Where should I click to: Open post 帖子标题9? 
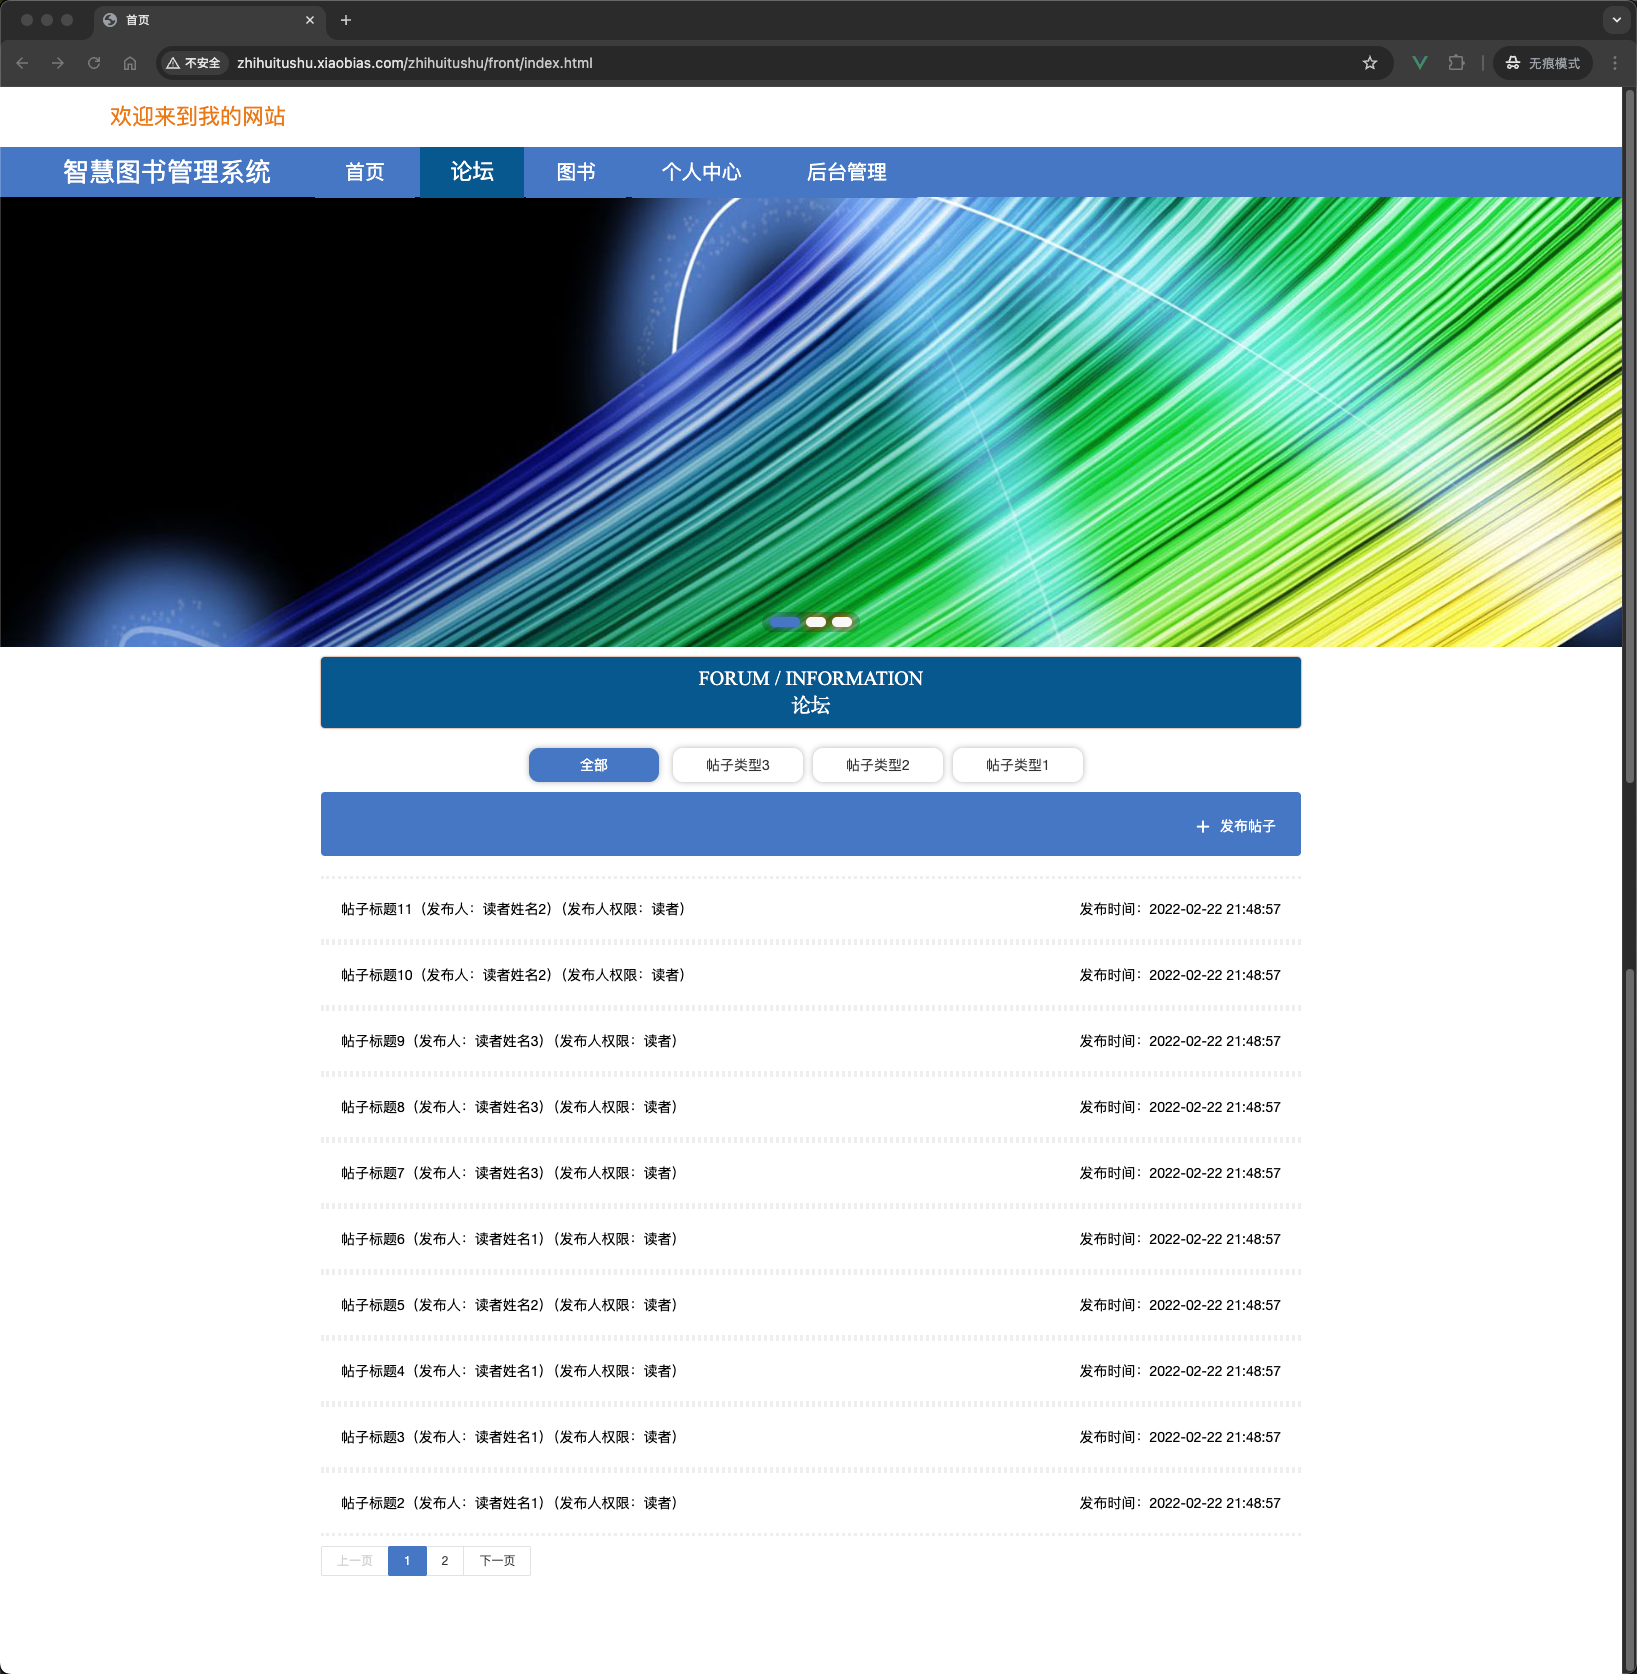pos(811,1041)
